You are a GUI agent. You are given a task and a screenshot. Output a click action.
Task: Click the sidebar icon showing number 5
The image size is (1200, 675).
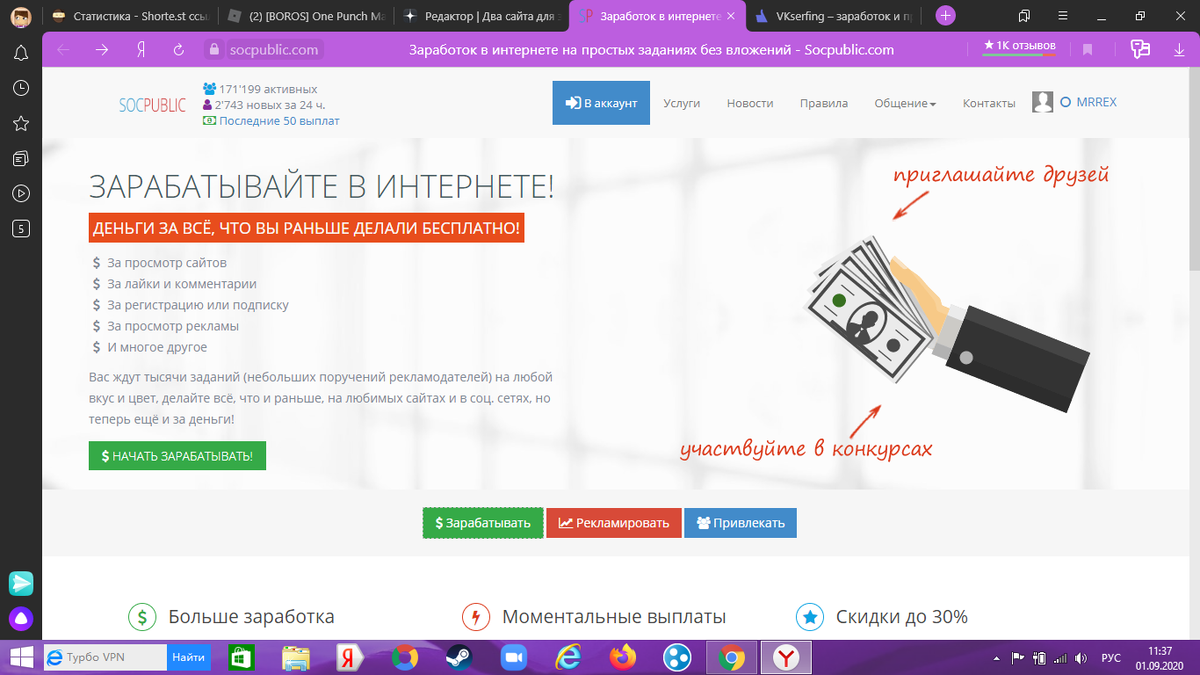(x=20, y=228)
